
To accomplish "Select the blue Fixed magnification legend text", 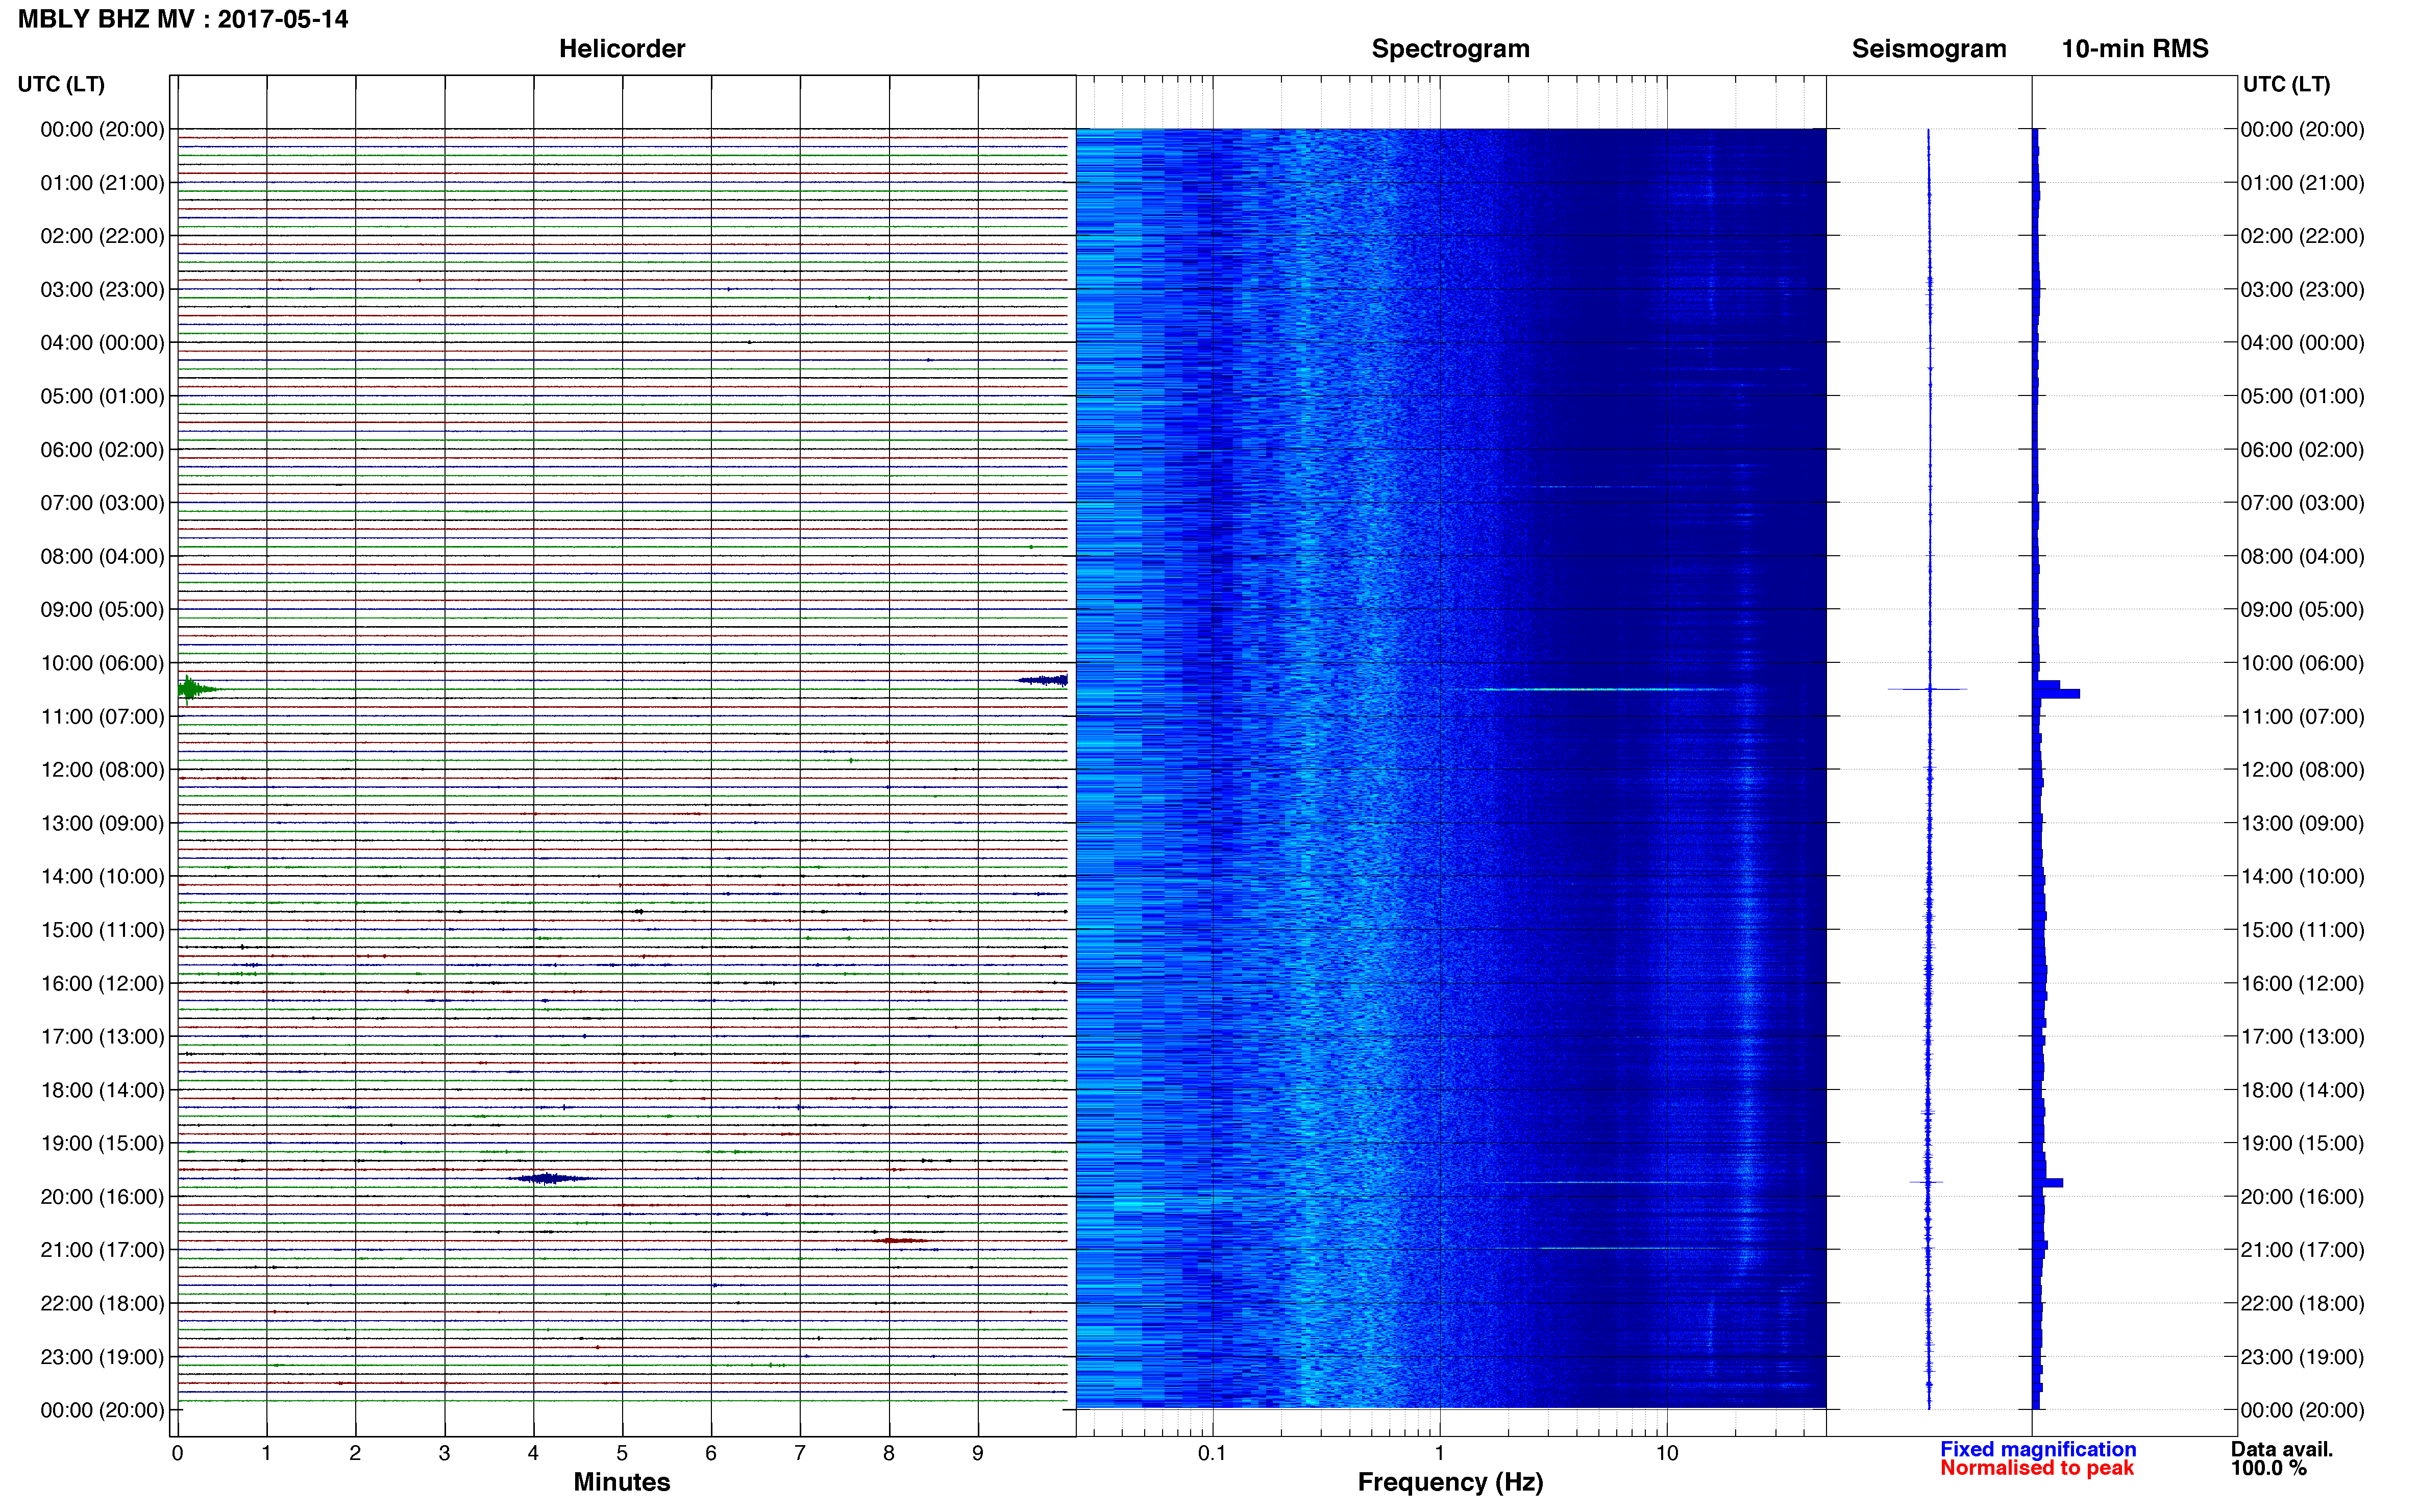I will (2037, 1449).
